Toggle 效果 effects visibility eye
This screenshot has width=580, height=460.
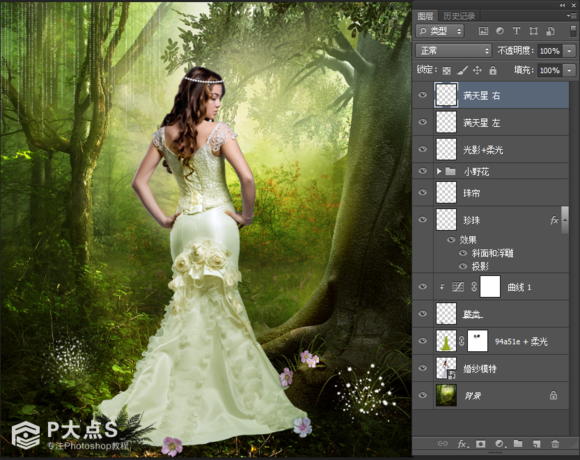click(x=451, y=240)
